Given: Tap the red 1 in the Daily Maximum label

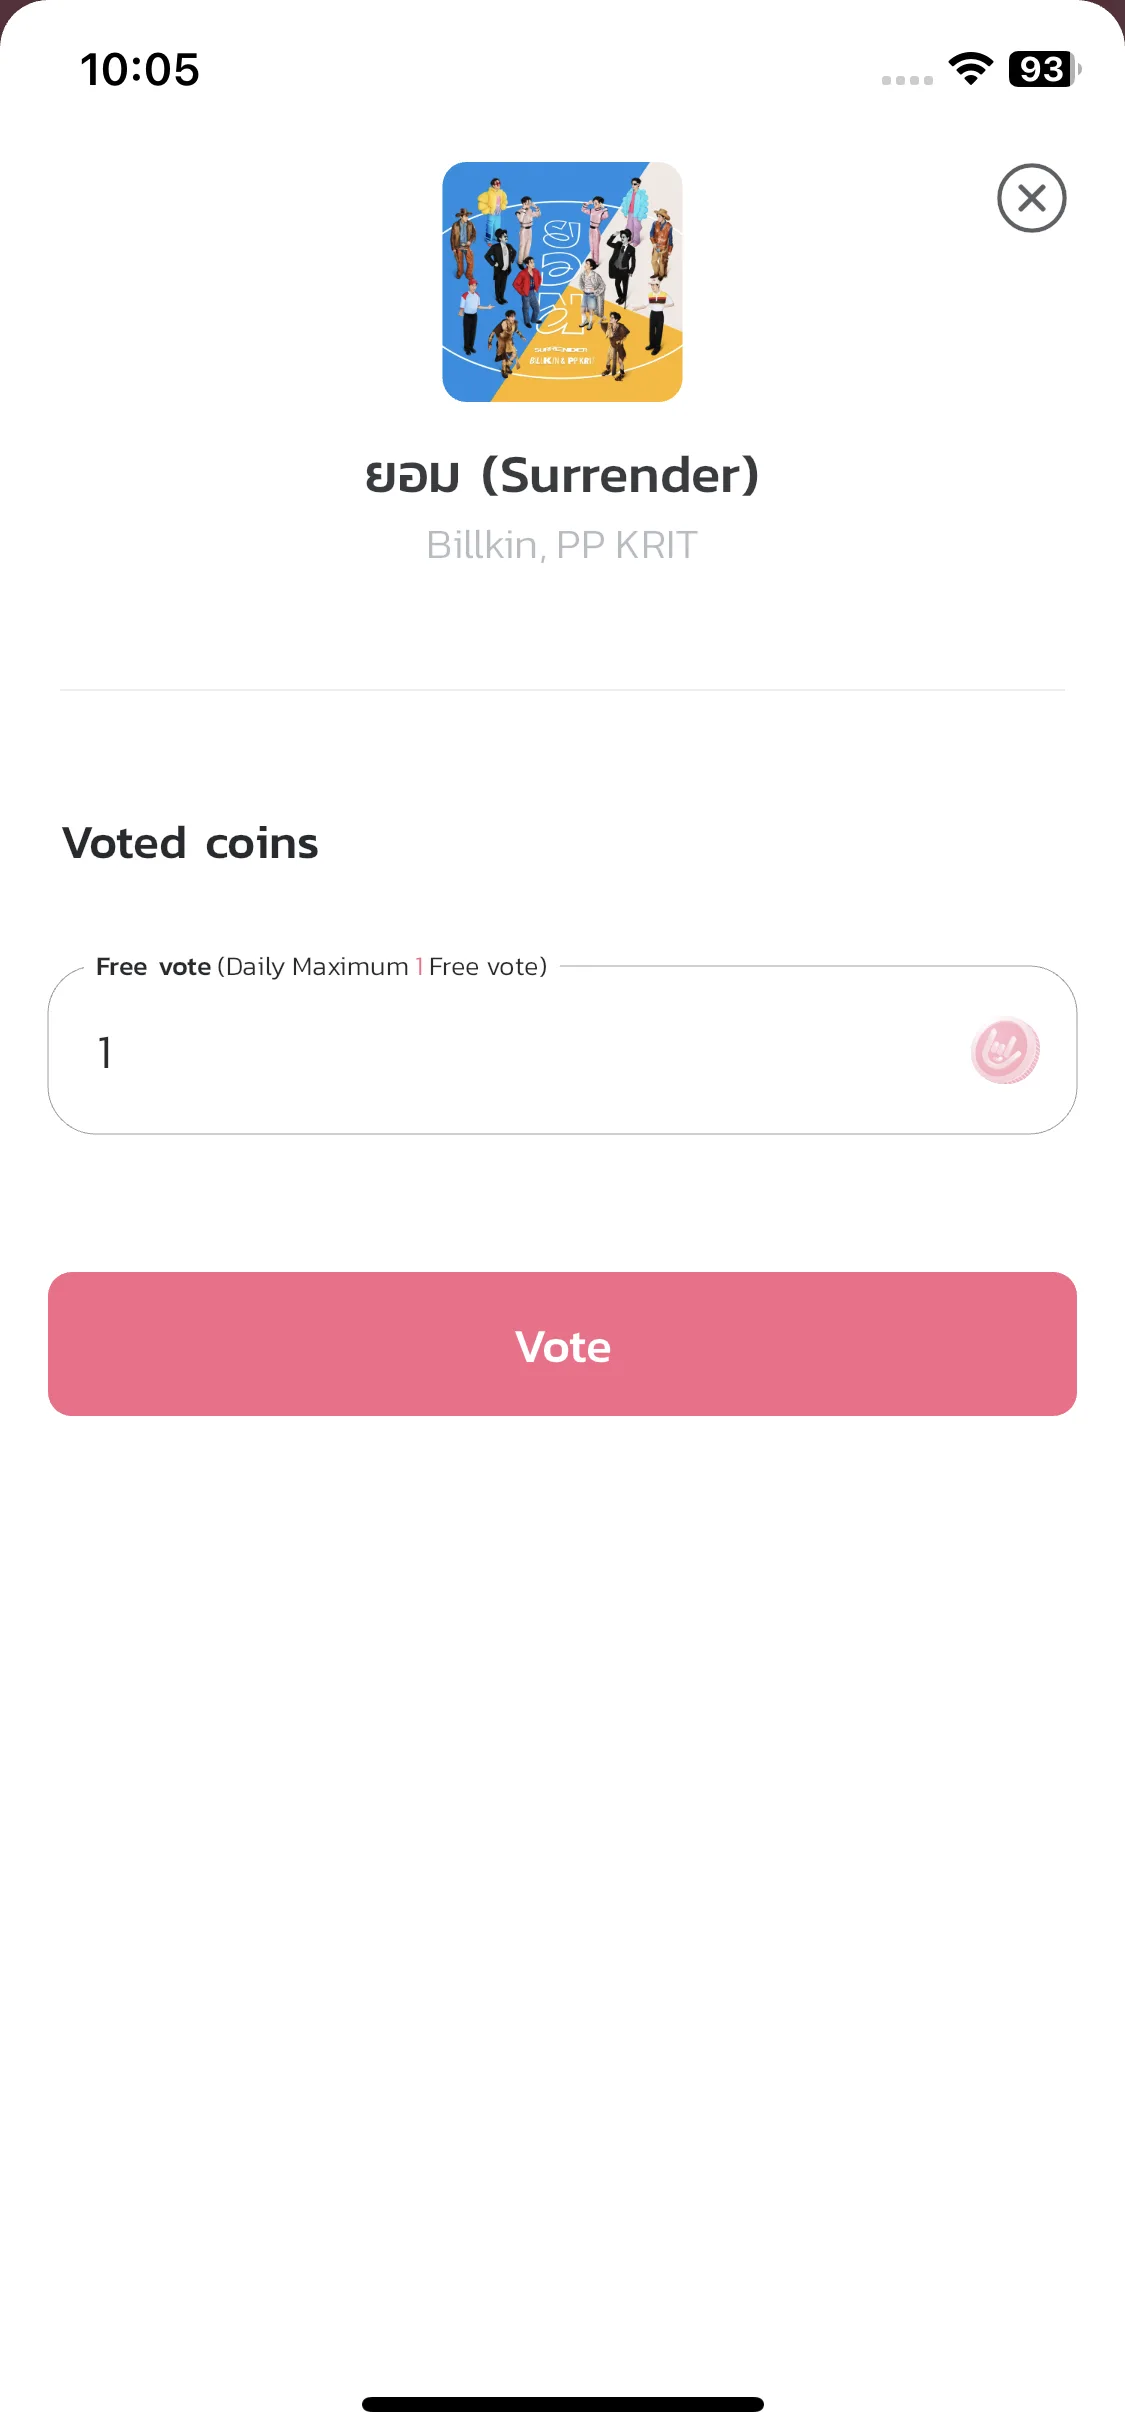Looking at the screenshot, I should pos(419,967).
